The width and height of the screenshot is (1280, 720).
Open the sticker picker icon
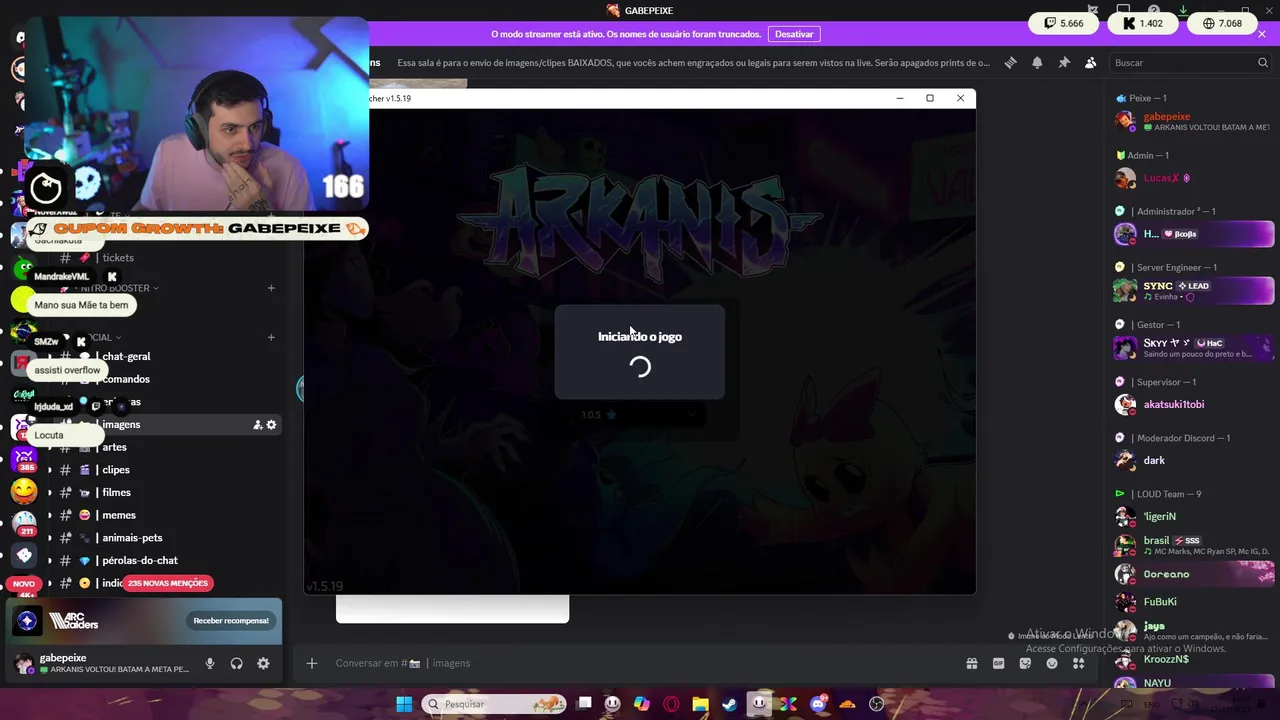click(x=1025, y=663)
